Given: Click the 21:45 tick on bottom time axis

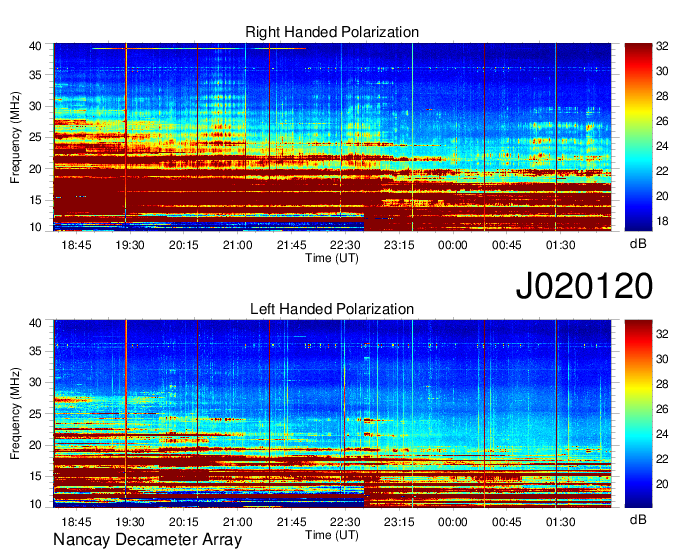Looking at the screenshot, I should [291, 522].
